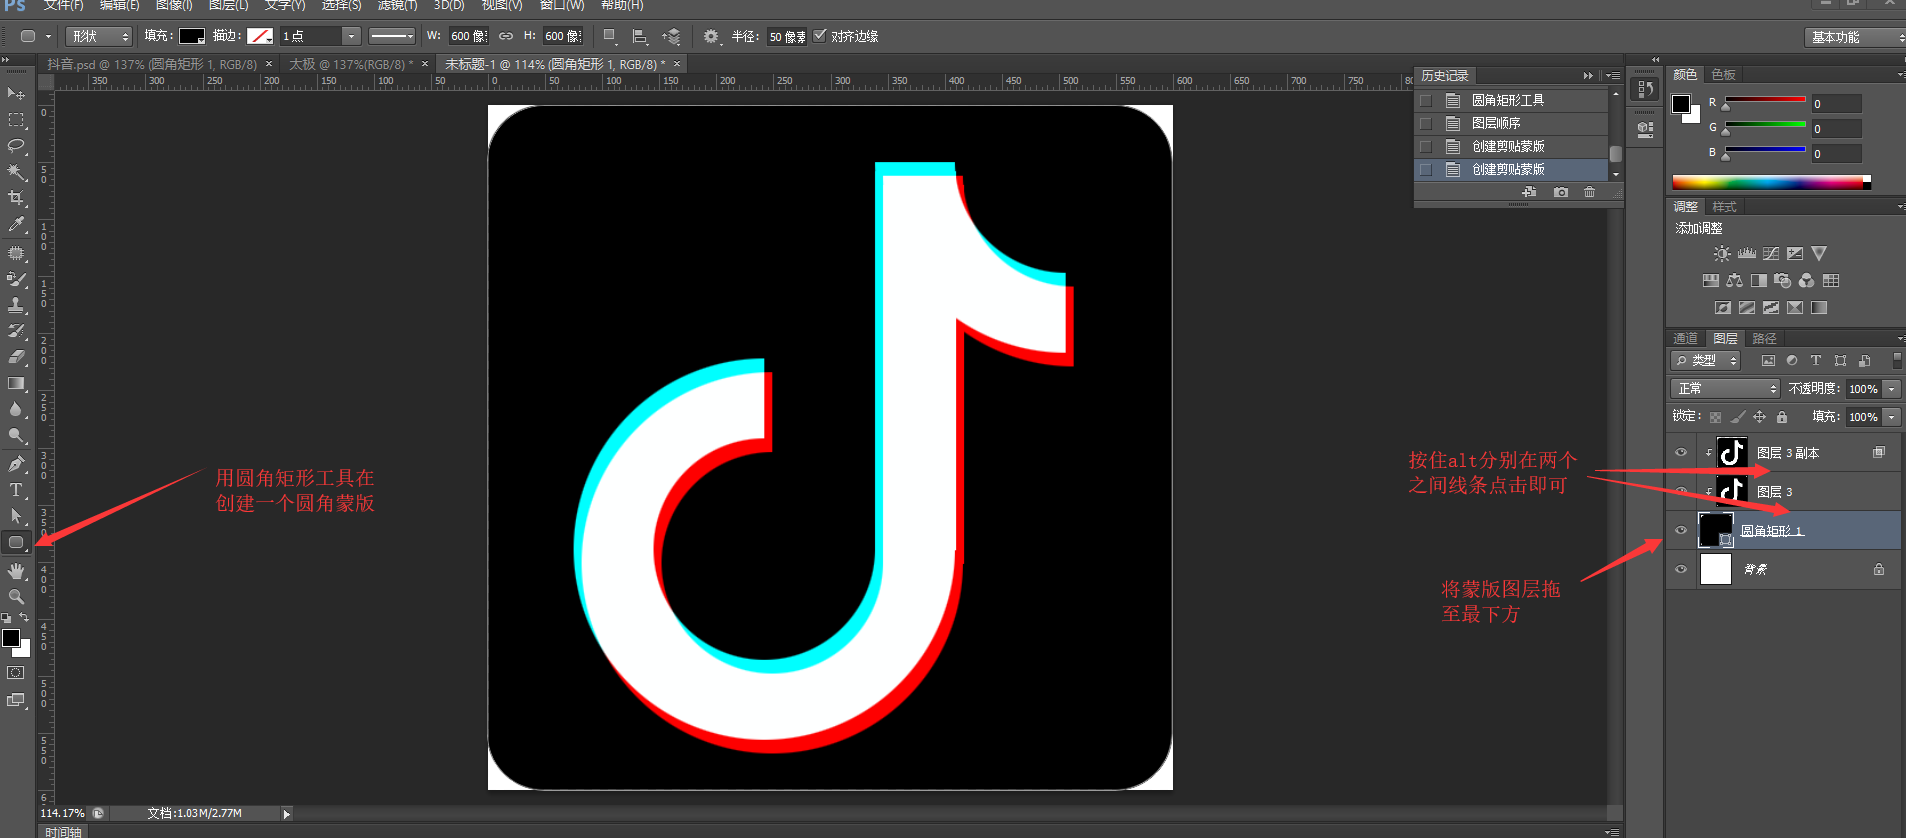Toggle layer filter on/off switch

pos(1897,360)
